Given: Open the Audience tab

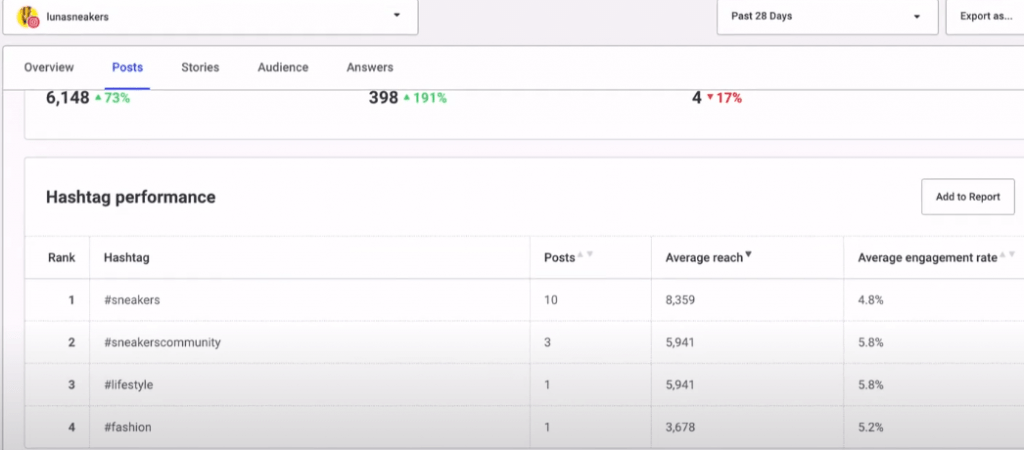Looking at the screenshot, I should (283, 67).
